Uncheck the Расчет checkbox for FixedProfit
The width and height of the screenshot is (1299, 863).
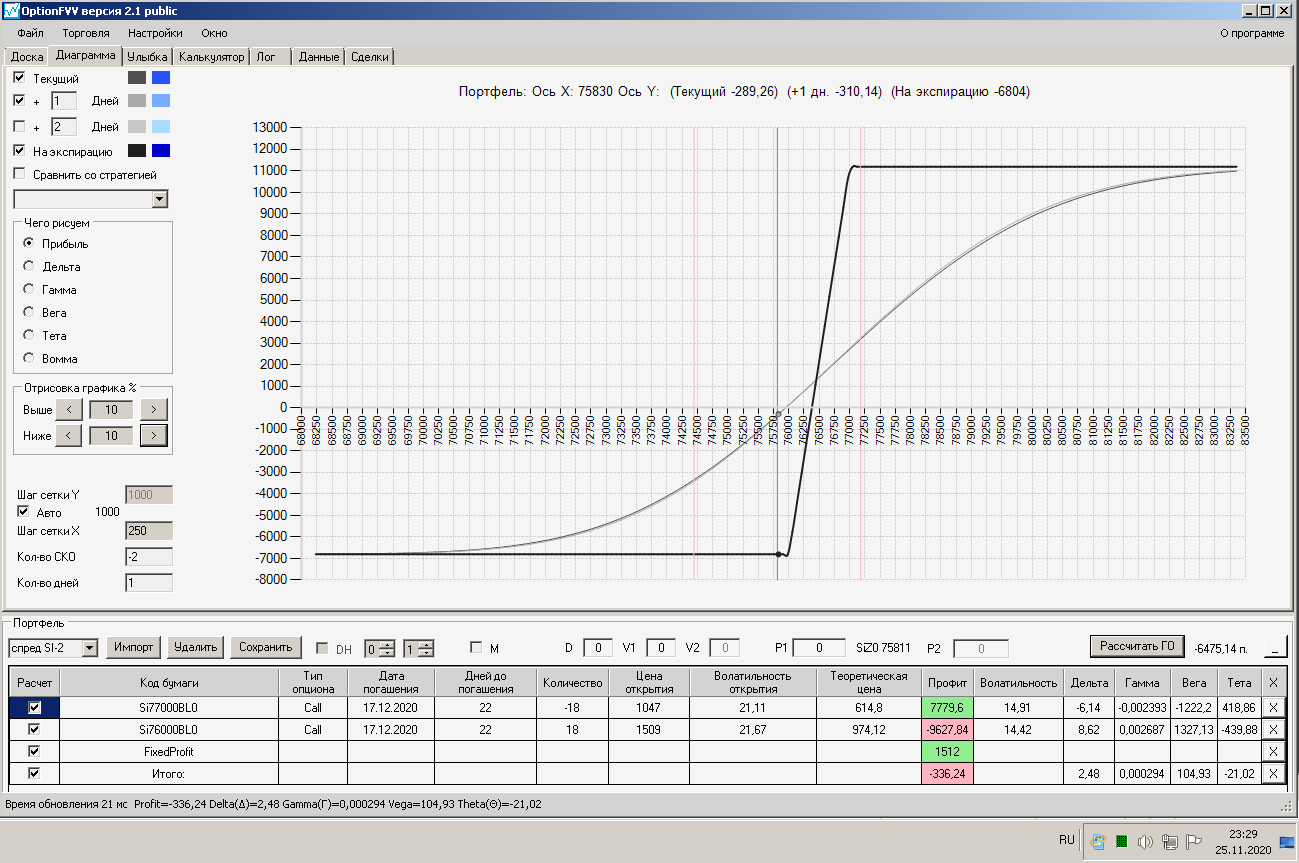click(35, 751)
